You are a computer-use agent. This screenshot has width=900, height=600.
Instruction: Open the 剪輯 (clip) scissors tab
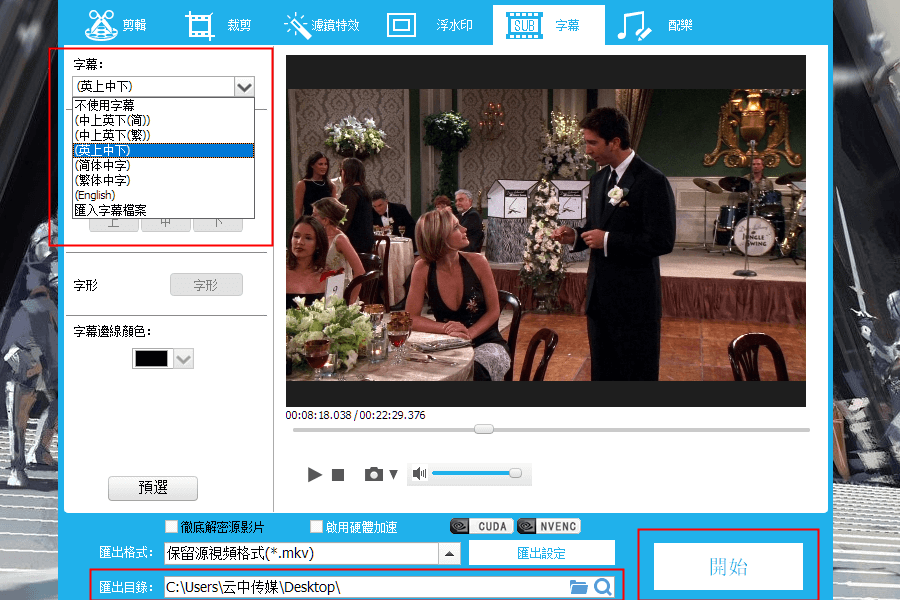[117, 25]
